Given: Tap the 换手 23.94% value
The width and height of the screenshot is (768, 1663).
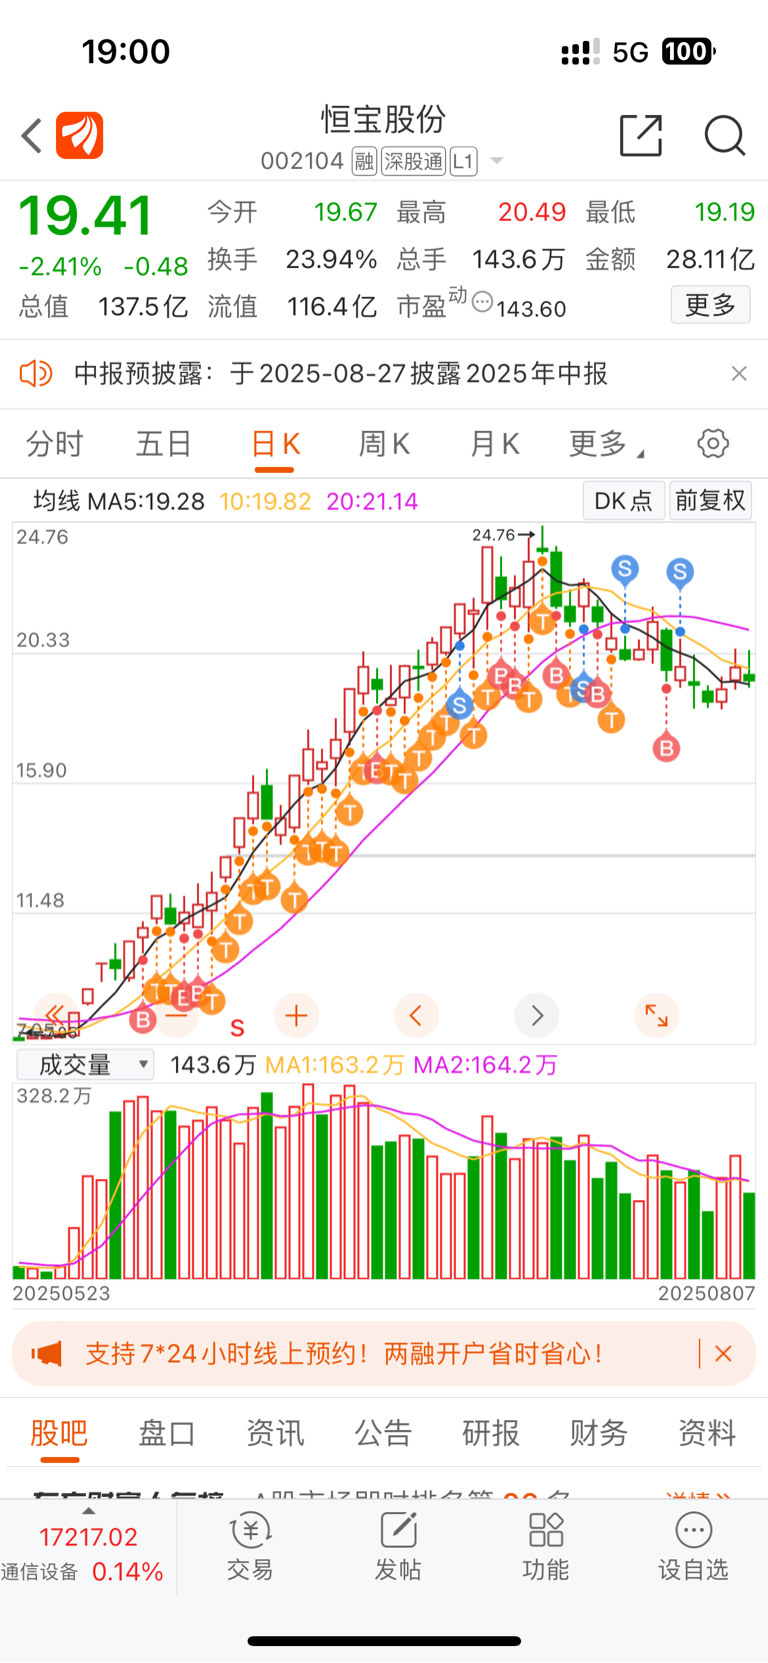Looking at the screenshot, I should click(x=331, y=260).
